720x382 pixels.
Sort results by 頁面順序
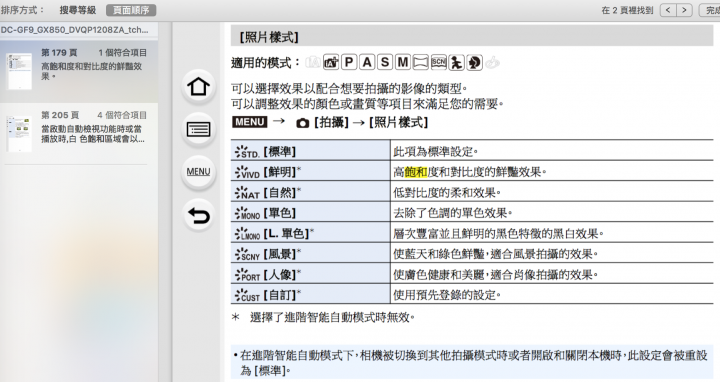(131, 10)
